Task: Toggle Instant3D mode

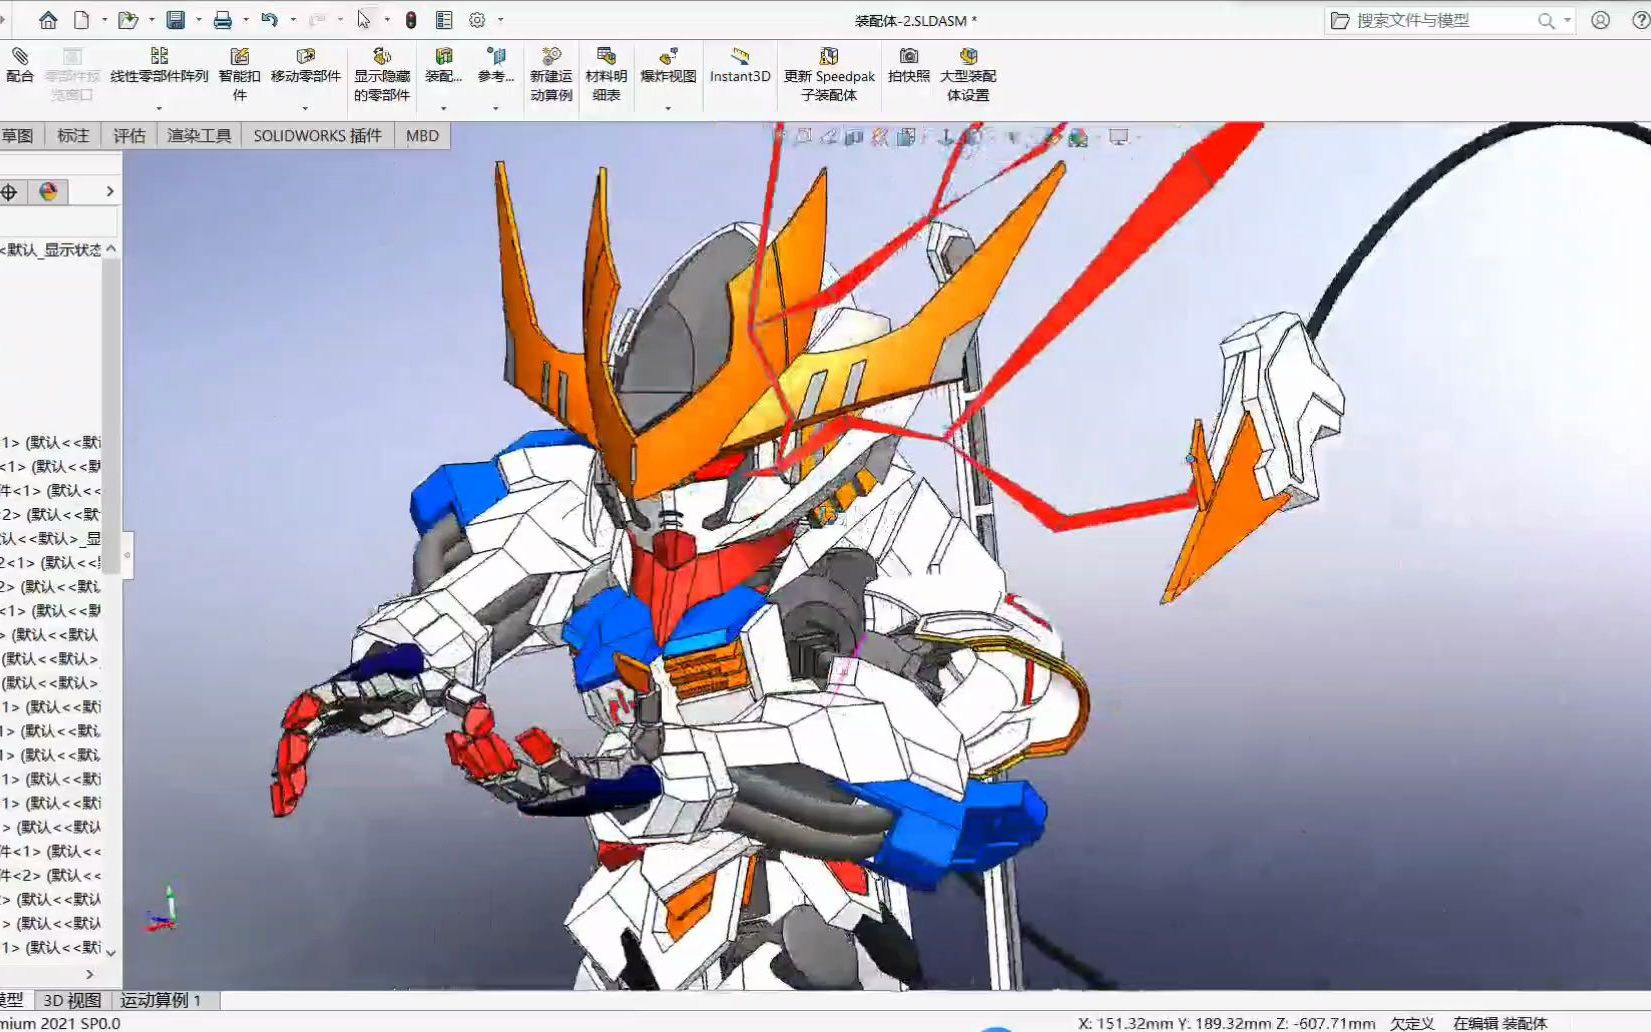Action: (x=740, y=66)
